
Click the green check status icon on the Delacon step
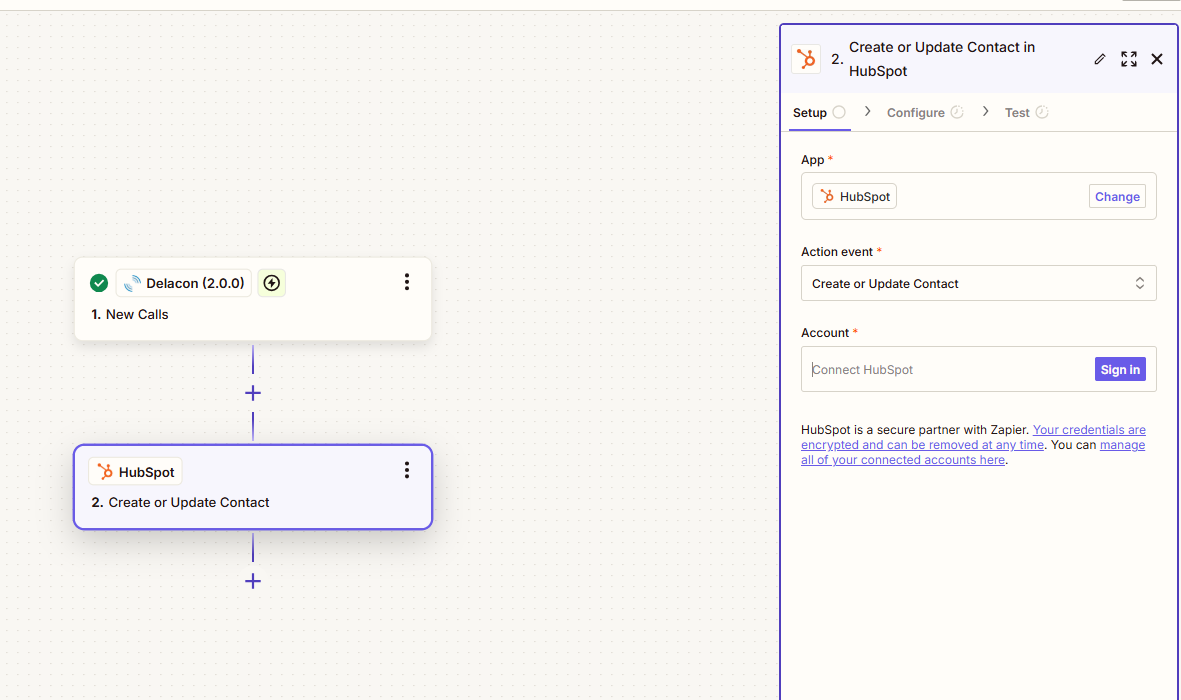(x=99, y=283)
